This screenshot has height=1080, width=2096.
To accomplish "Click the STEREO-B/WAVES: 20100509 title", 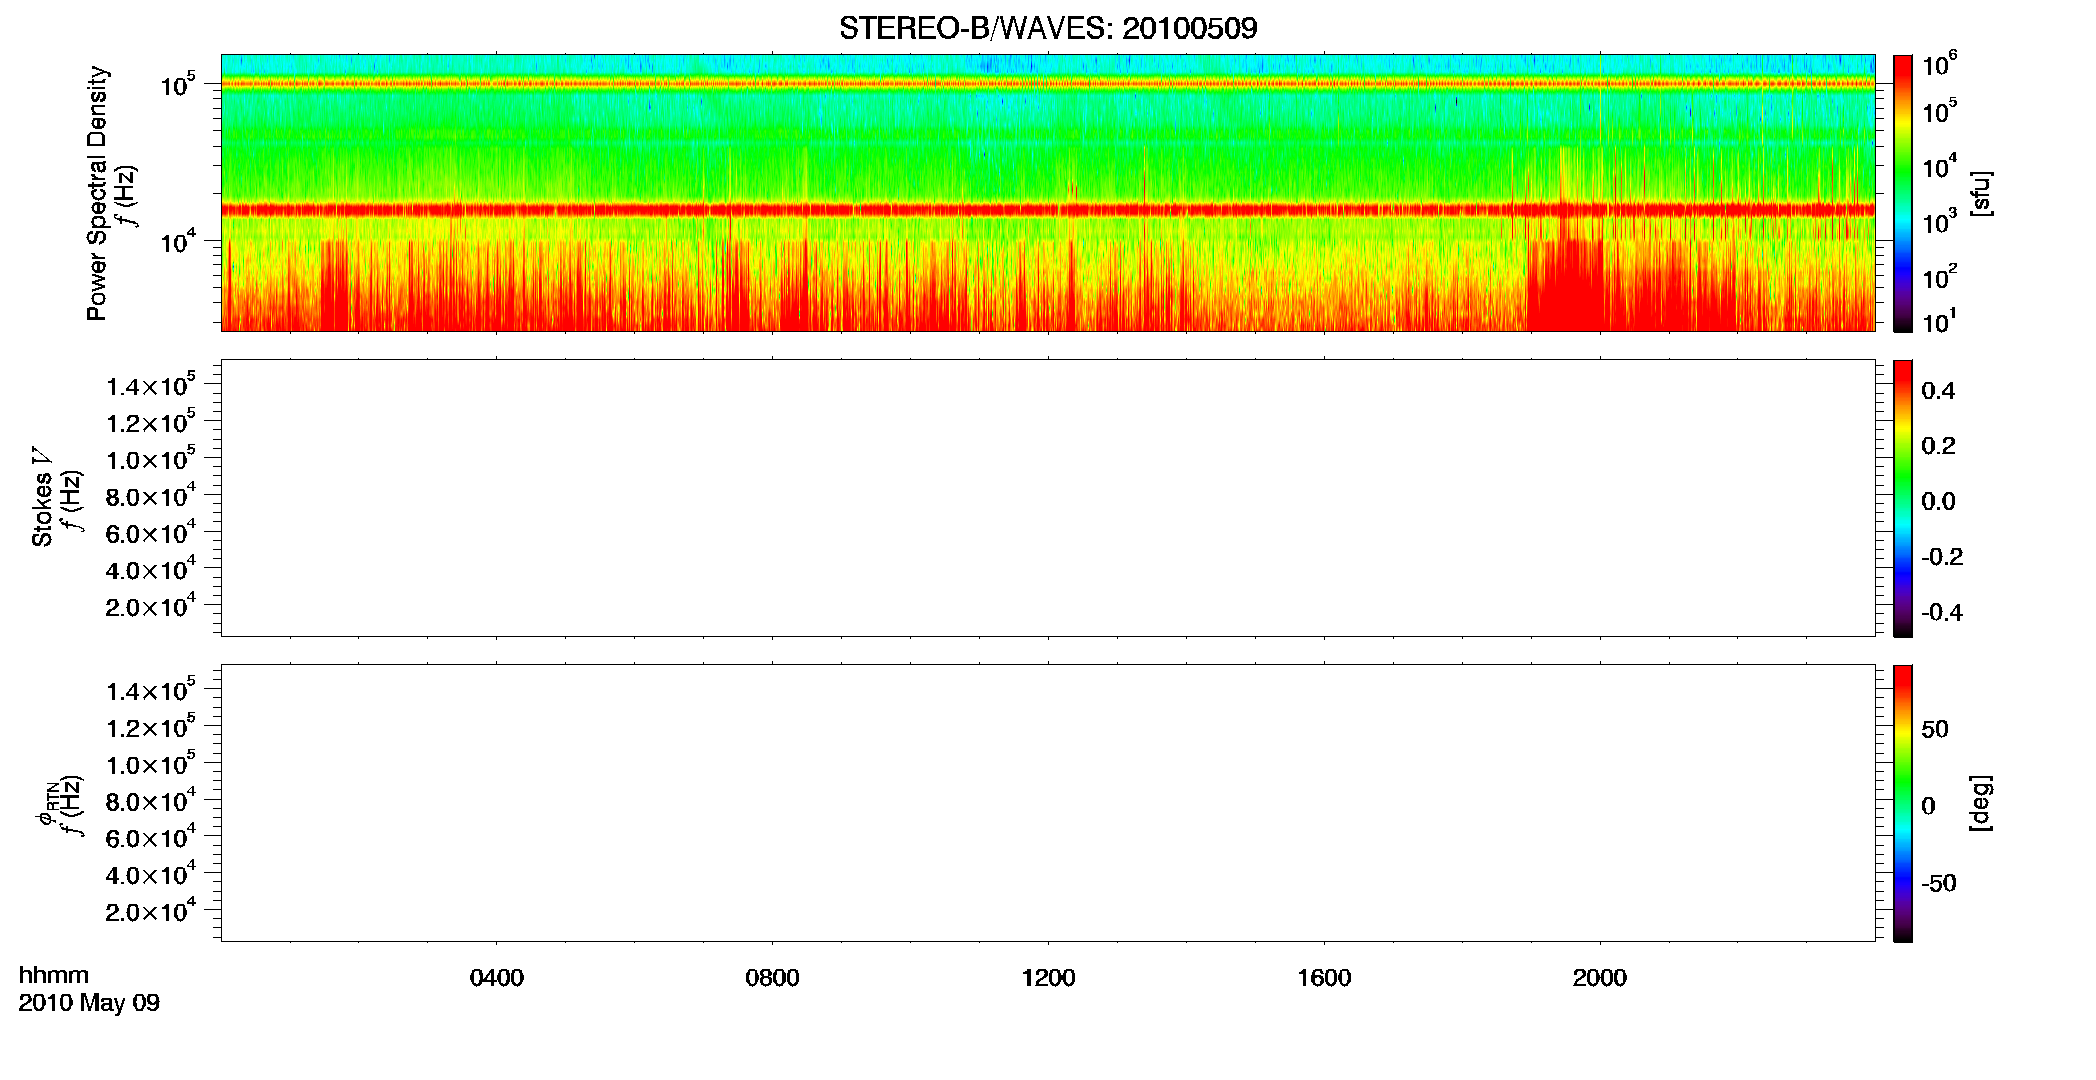I will tap(1048, 28).
